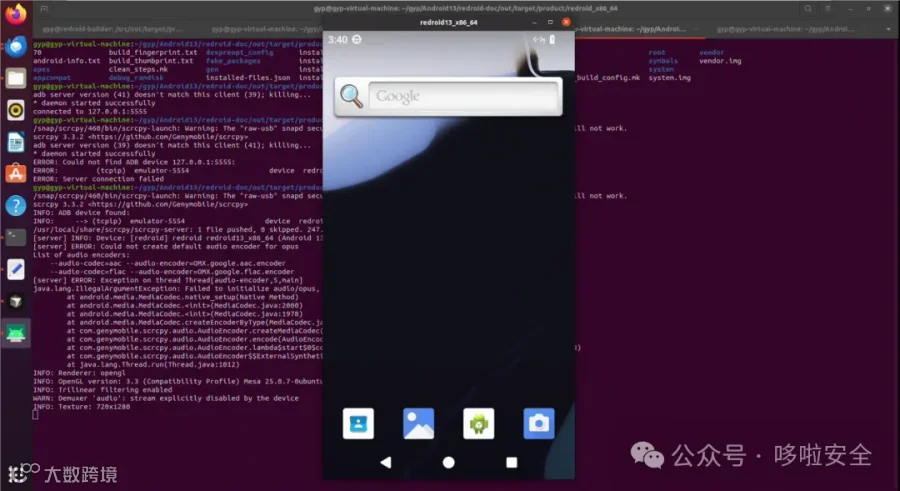The image size is (900, 491).
Task: Open the Help question mark icon
Action: pos(15,206)
